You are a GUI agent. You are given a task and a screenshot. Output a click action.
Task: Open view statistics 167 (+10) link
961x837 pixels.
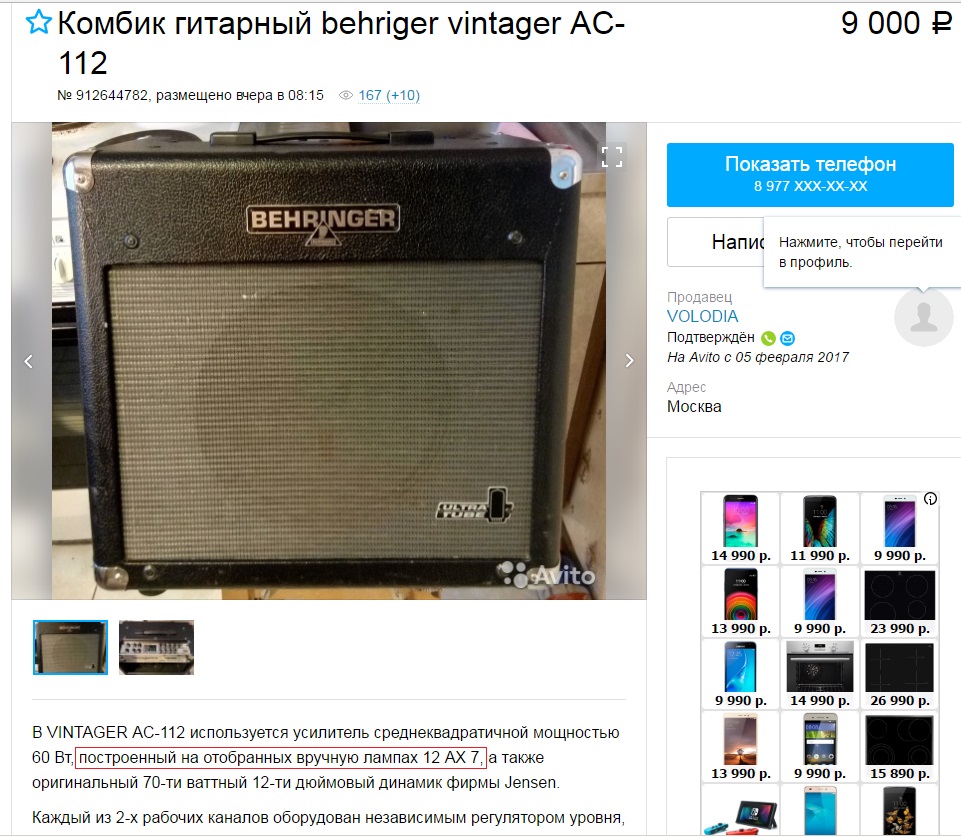coord(389,96)
